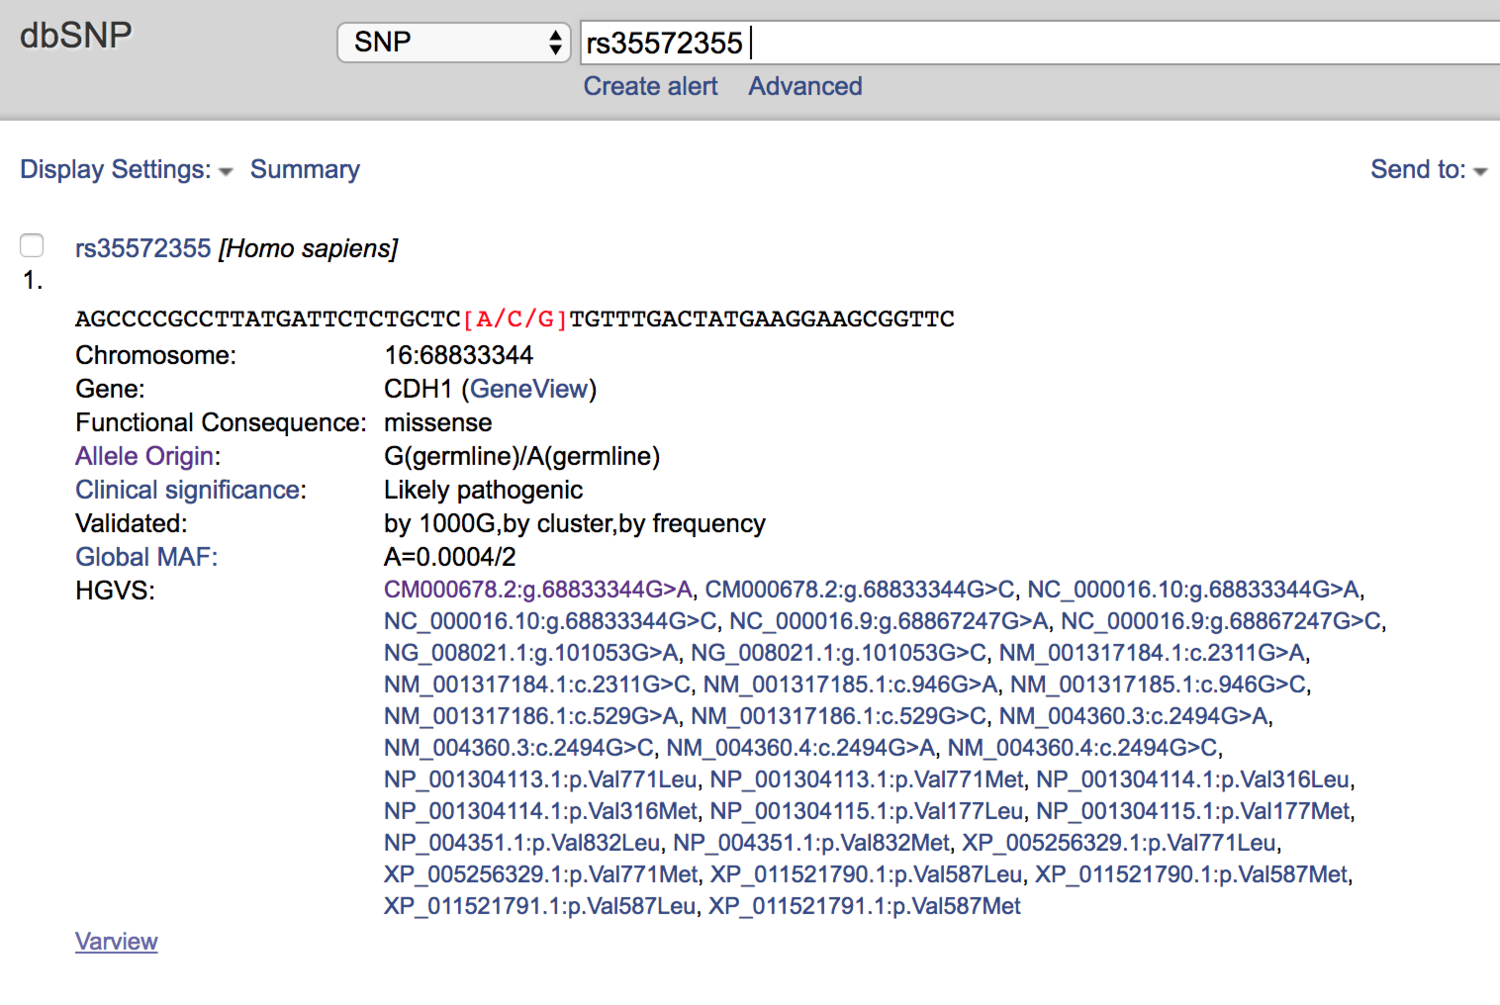Select the Summary display format
This screenshot has height=1005, width=1500.
pos(305,169)
